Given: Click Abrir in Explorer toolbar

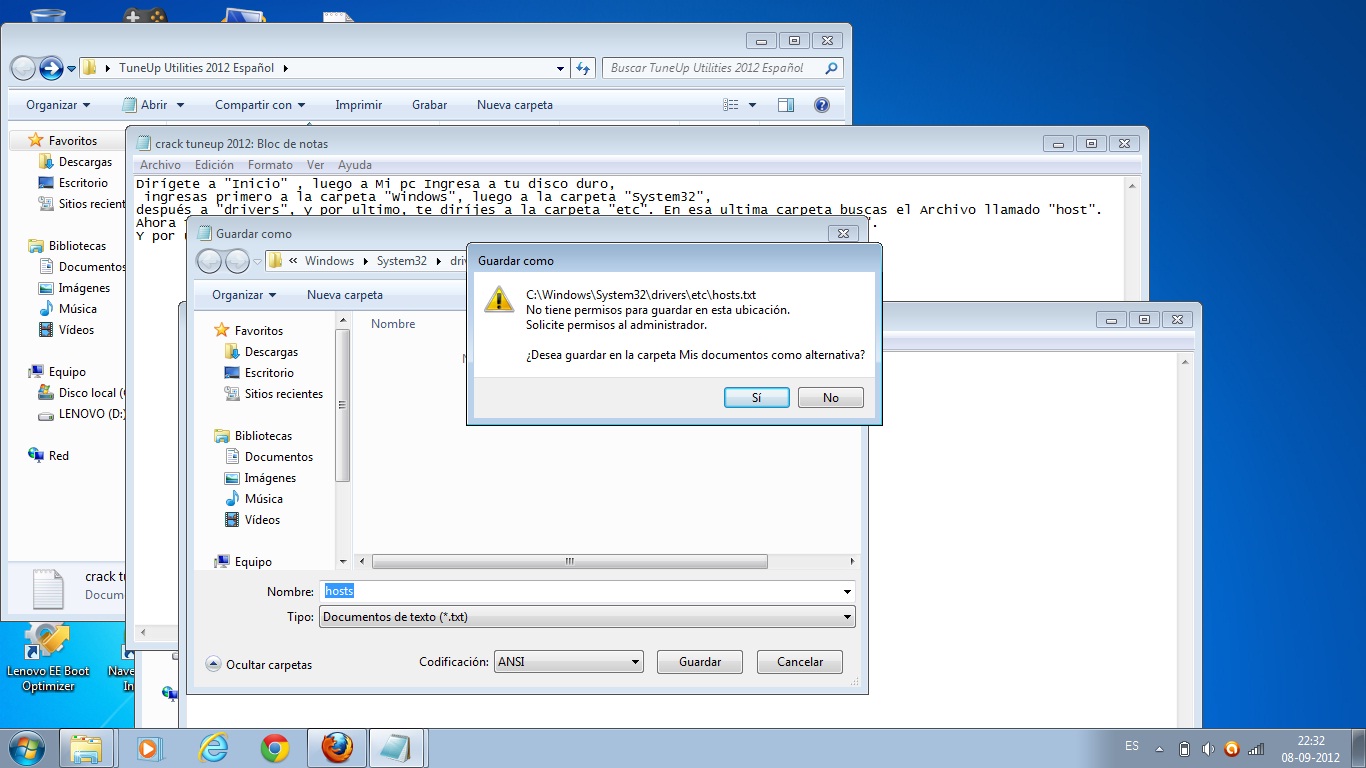Looking at the screenshot, I should pyautogui.click(x=153, y=105).
